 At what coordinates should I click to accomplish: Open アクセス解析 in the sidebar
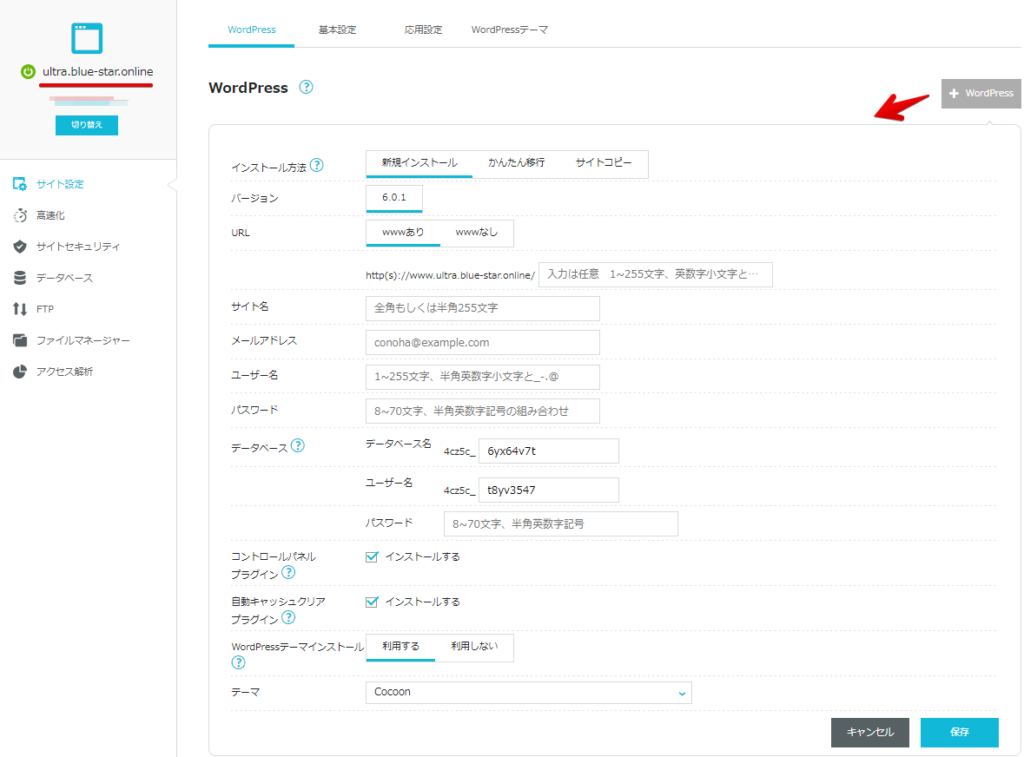[64, 372]
